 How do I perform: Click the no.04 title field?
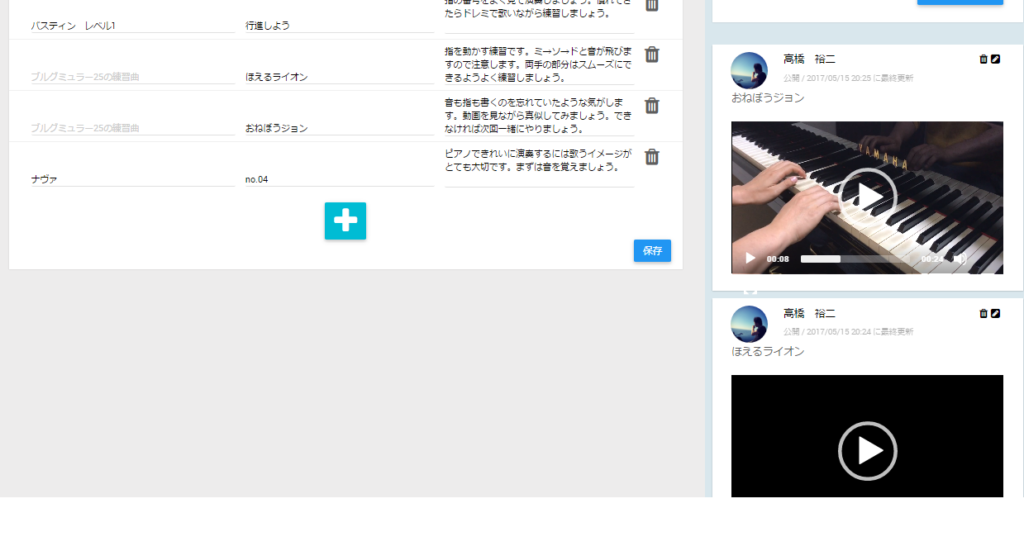[x=338, y=179]
